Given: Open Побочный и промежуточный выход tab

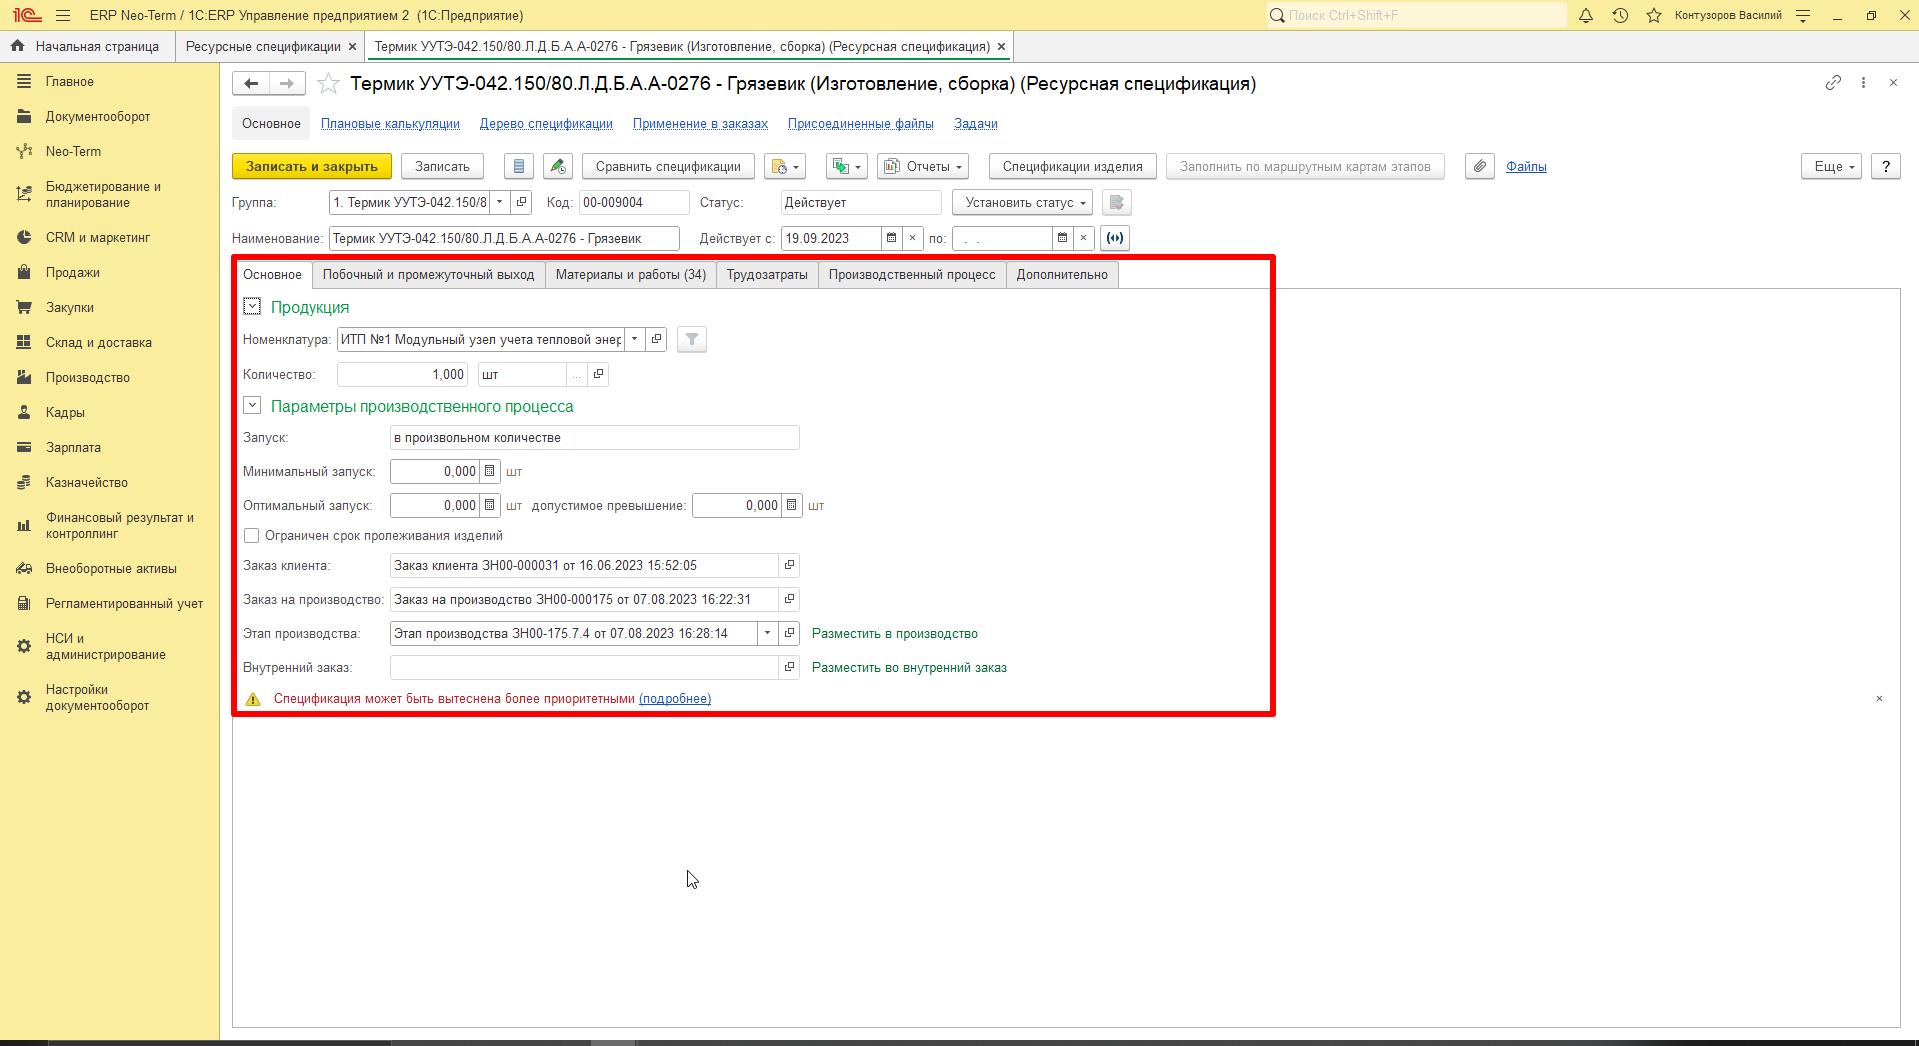Looking at the screenshot, I should click(x=428, y=275).
